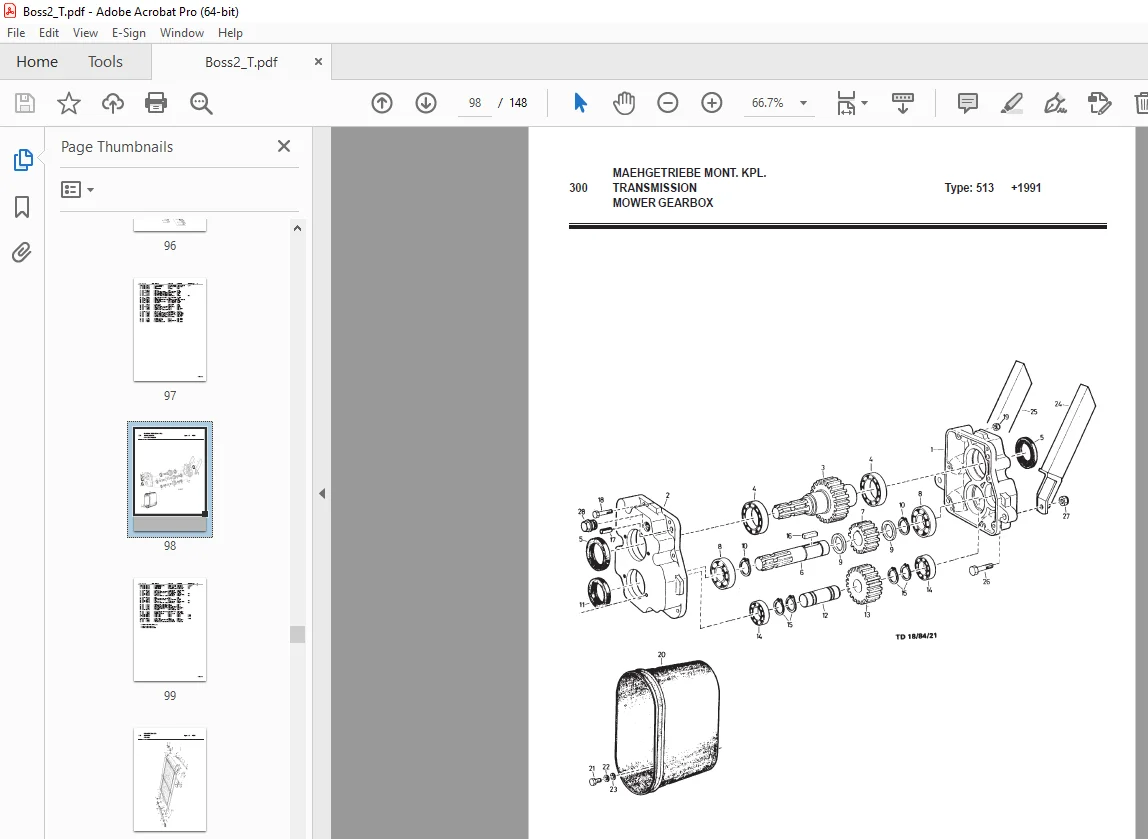Show the Bookmarks pane
The image size is (1148, 839).
22,206
